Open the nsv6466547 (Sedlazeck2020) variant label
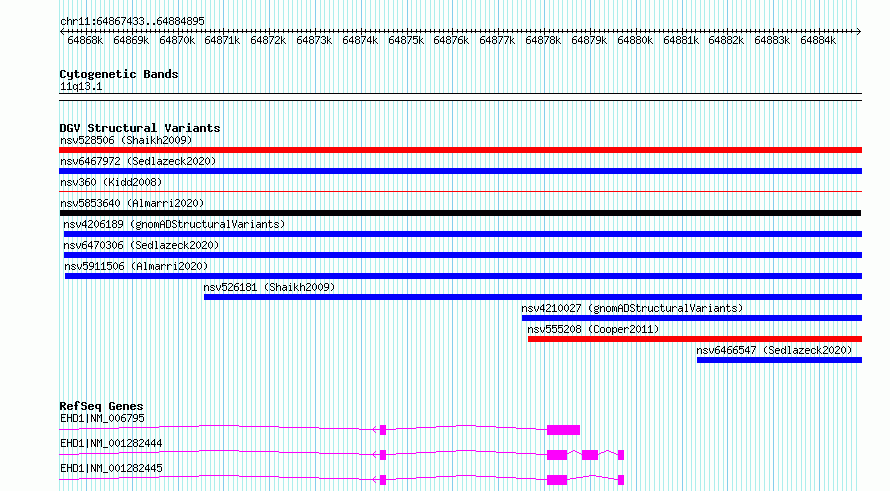 click(774, 350)
